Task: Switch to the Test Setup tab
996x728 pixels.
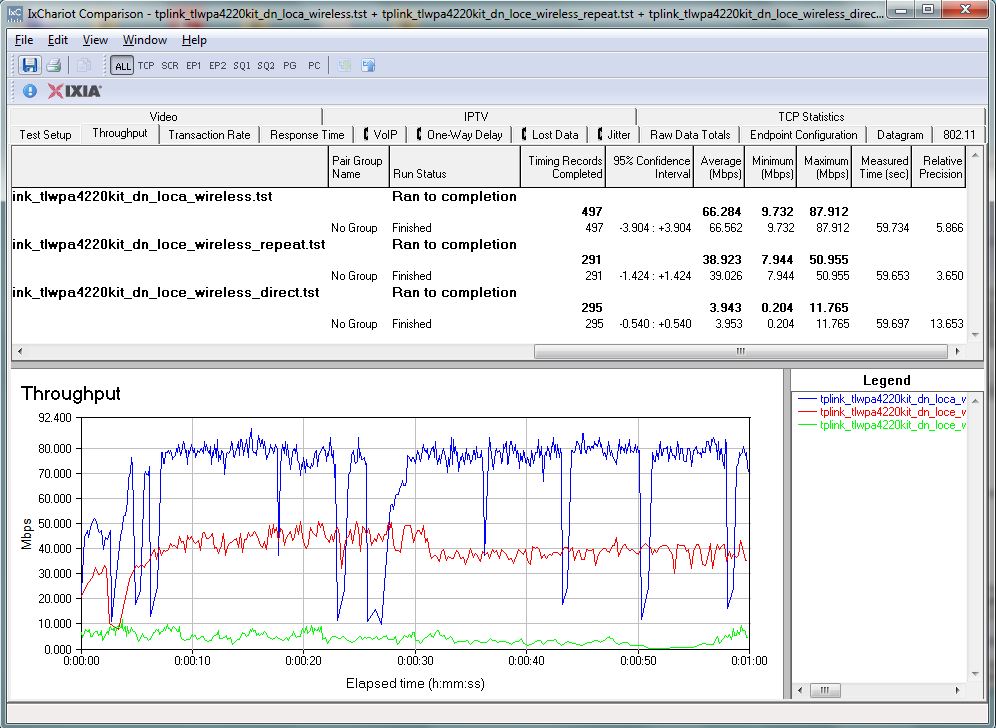Action: pos(45,135)
